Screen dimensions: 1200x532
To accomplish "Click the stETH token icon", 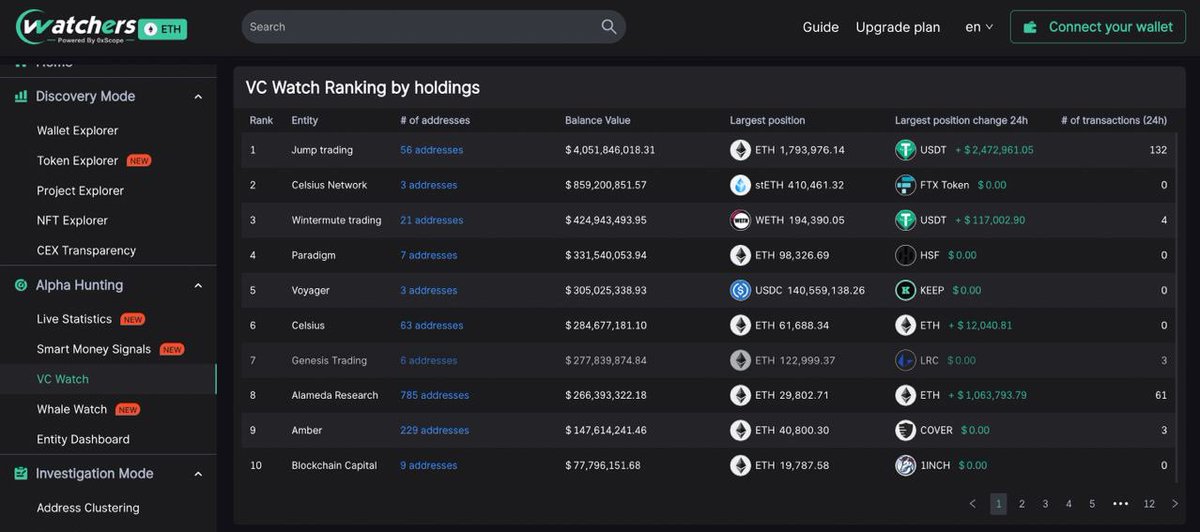I will point(740,185).
